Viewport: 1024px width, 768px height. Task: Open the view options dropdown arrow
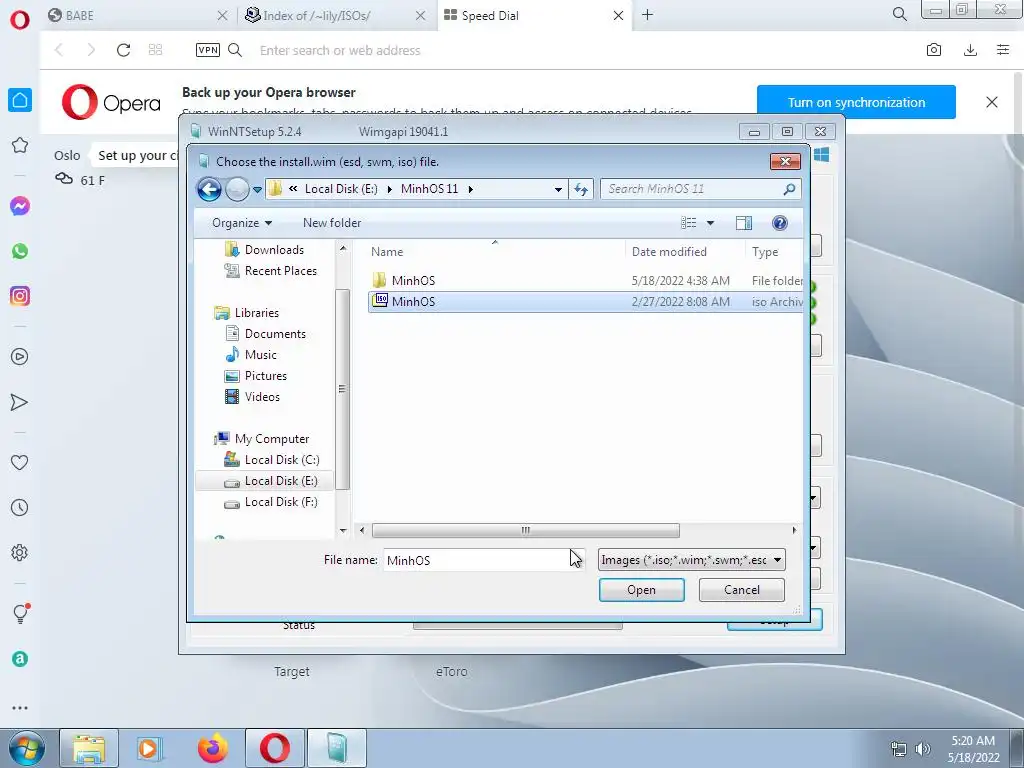[711, 223]
